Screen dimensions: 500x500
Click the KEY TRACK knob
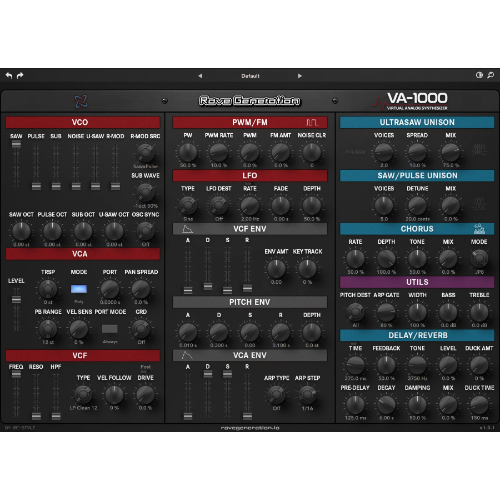click(307, 269)
